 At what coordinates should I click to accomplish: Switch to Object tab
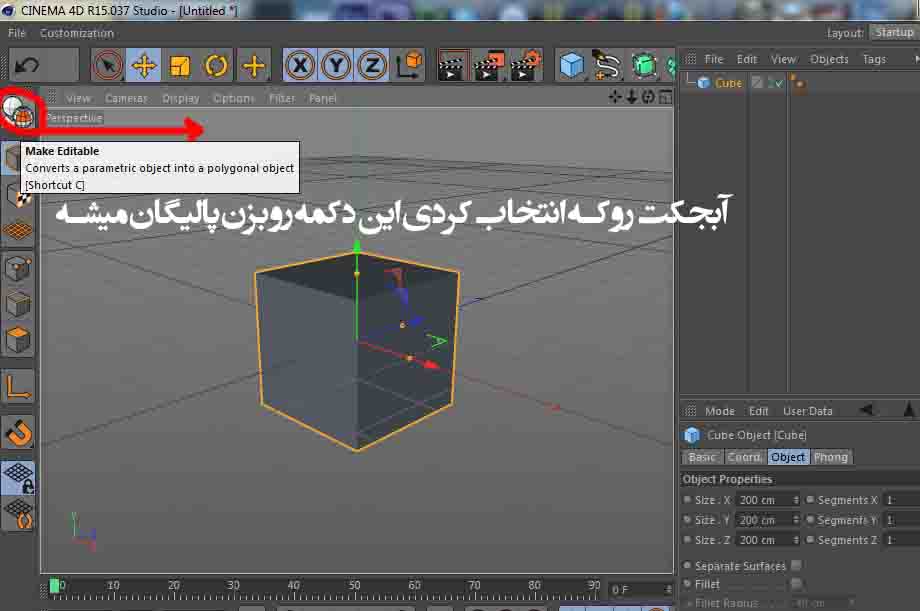788,457
